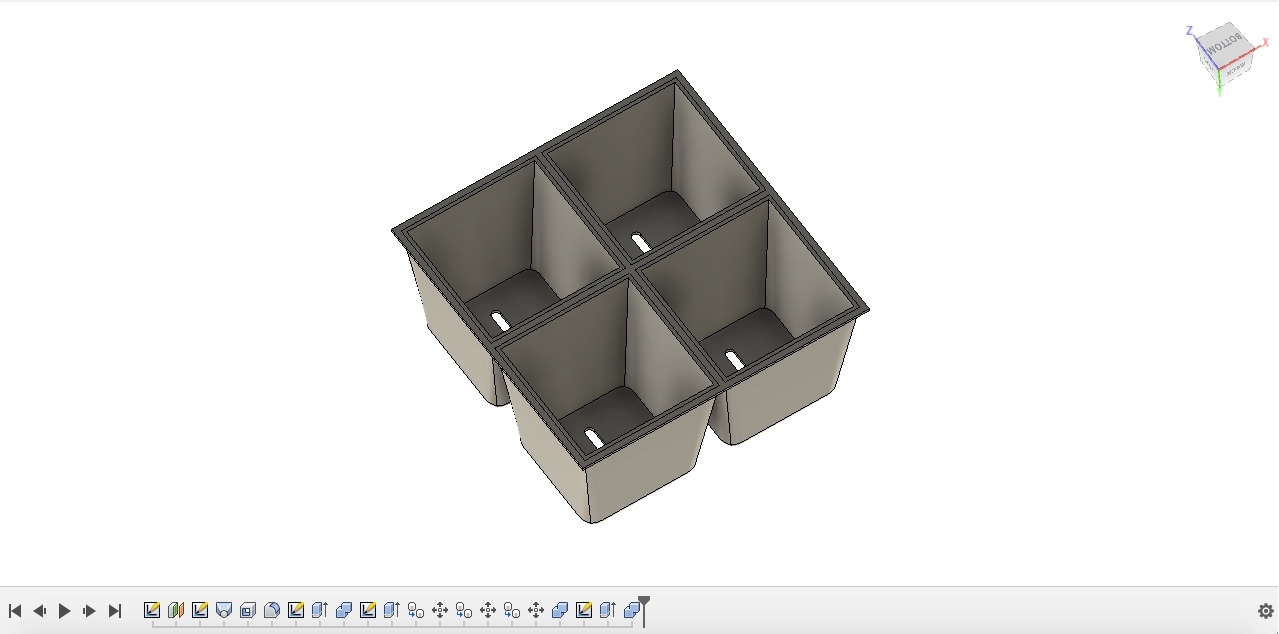
Task: Select the last Offset Face timeline feature
Action: click(632, 610)
